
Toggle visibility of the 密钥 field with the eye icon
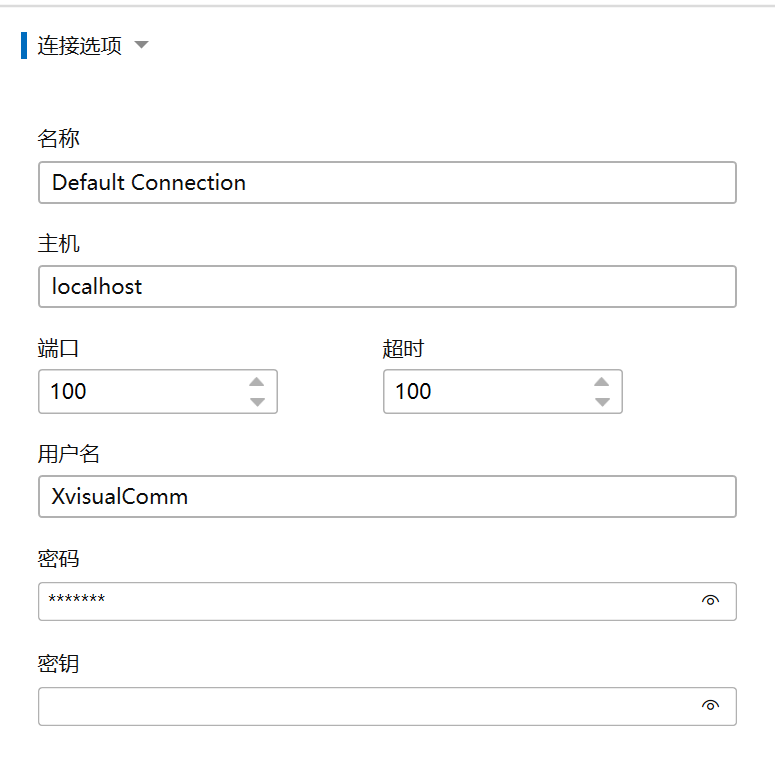click(711, 705)
